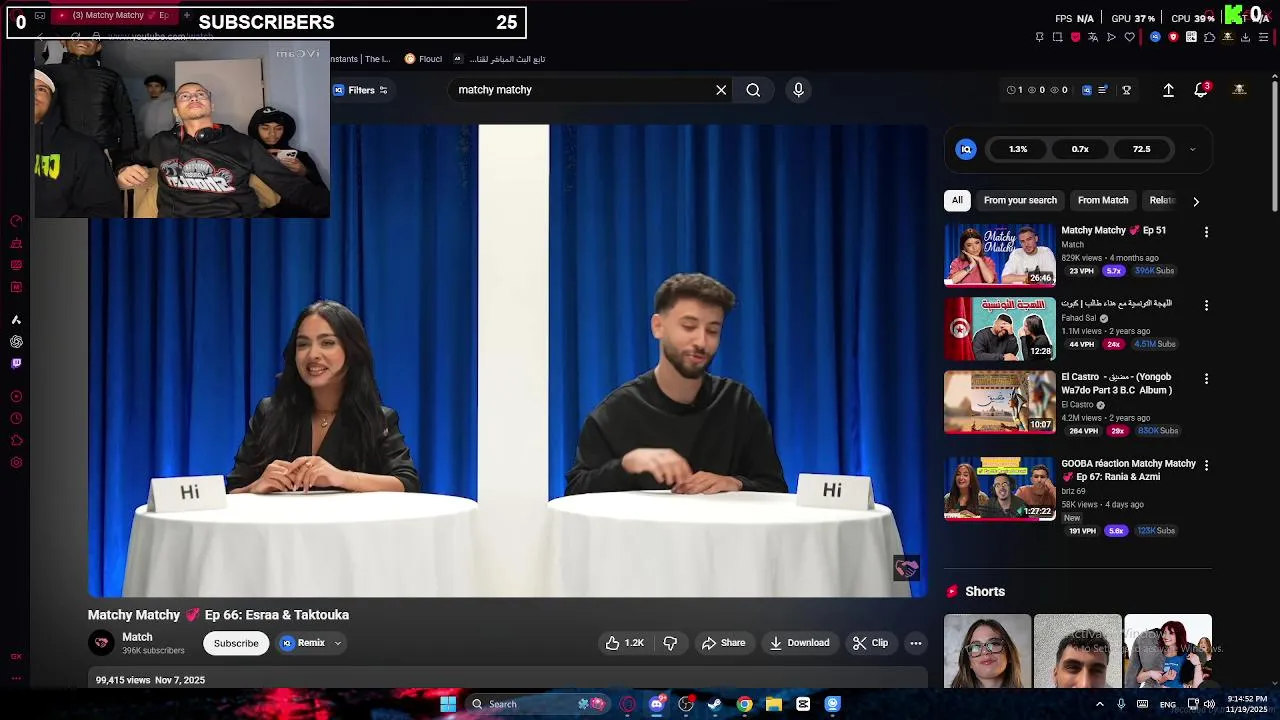Image resolution: width=1280 pixels, height=720 pixels.
Task: Clear the search box with the X icon
Action: click(x=721, y=90)
